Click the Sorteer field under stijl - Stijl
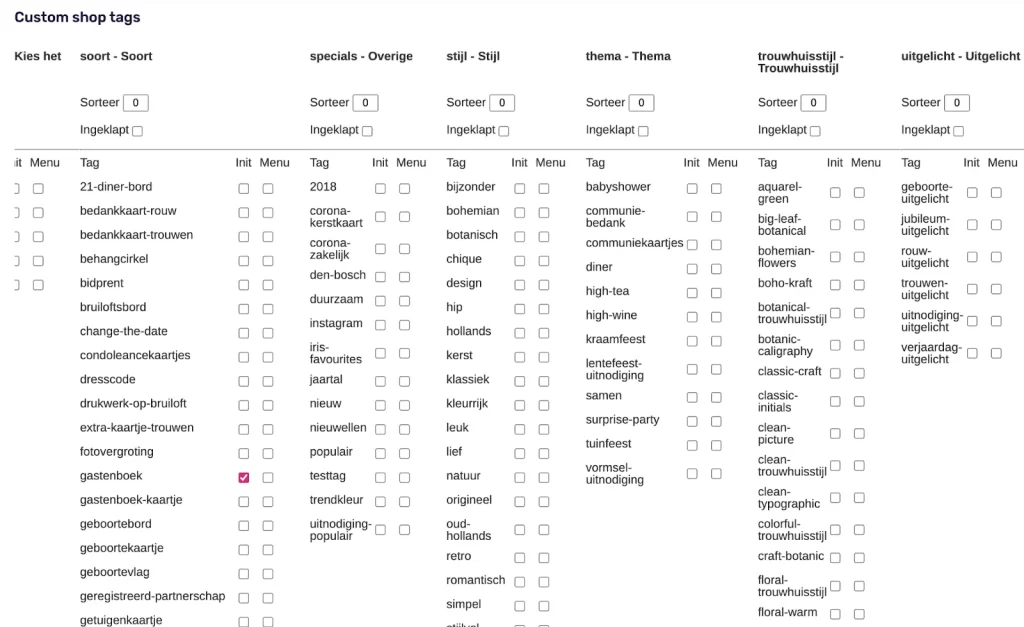1024x627 pixels. click(501, 102)
